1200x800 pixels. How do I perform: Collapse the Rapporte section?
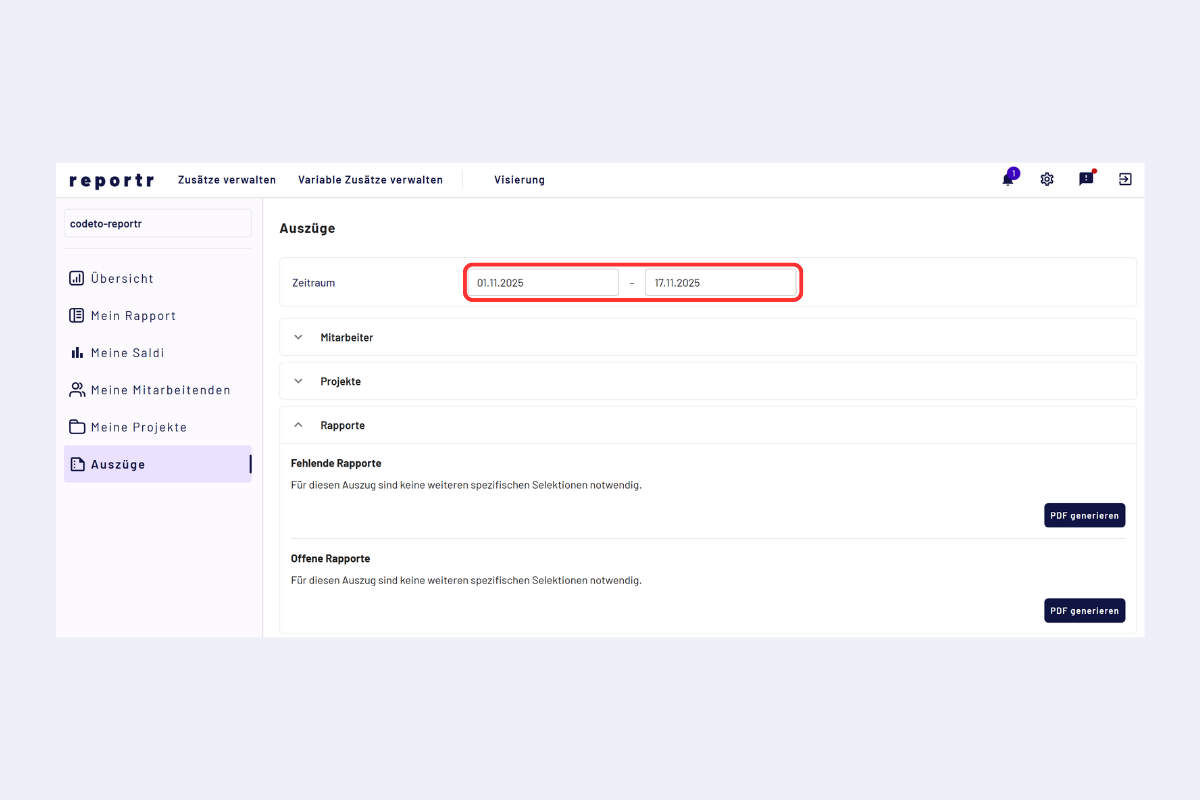[x=298, y=426]
